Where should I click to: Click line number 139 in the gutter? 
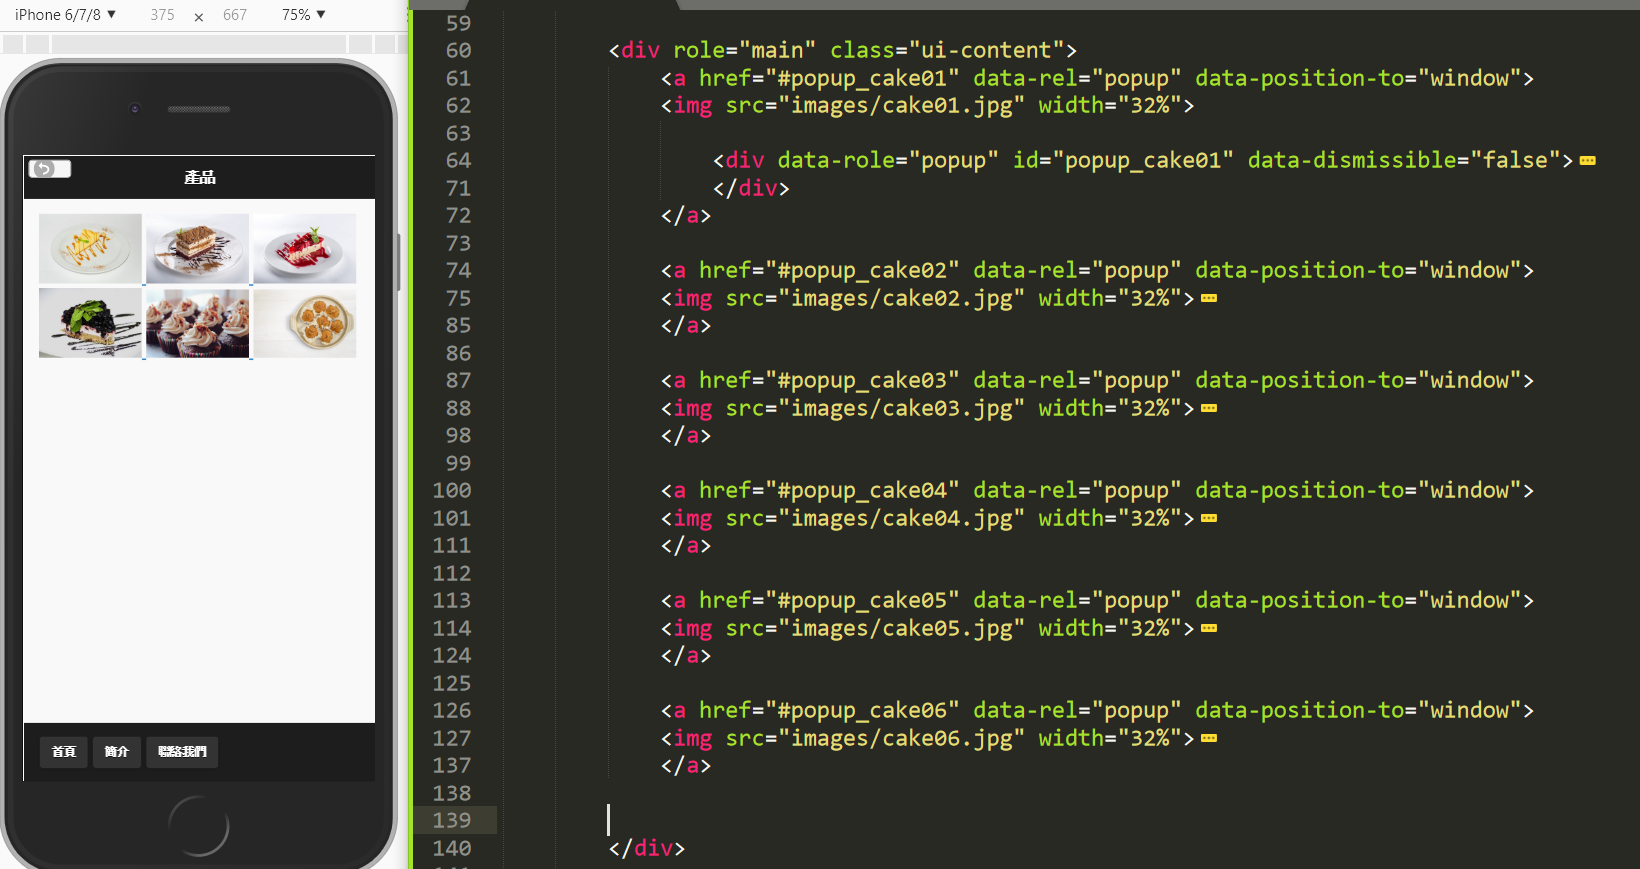[452, 820]
